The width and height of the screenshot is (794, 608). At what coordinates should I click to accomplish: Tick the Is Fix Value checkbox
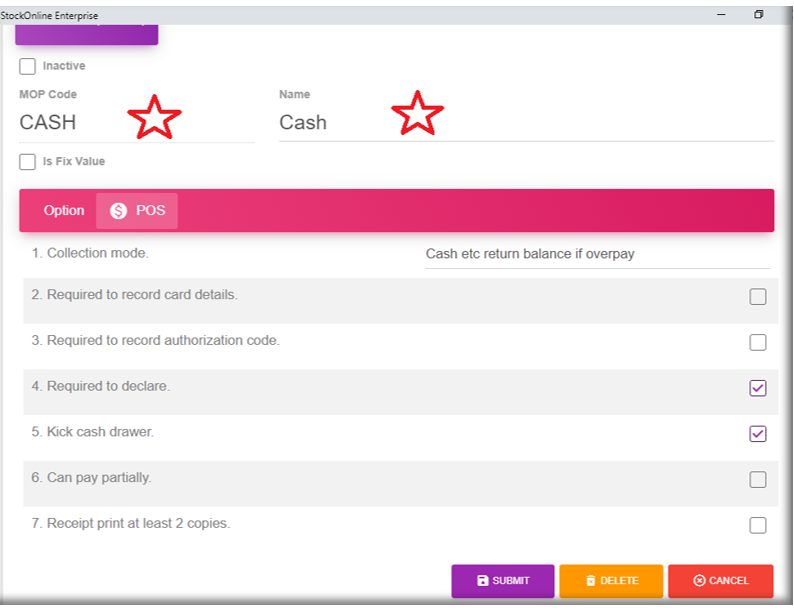pos(28,162)
